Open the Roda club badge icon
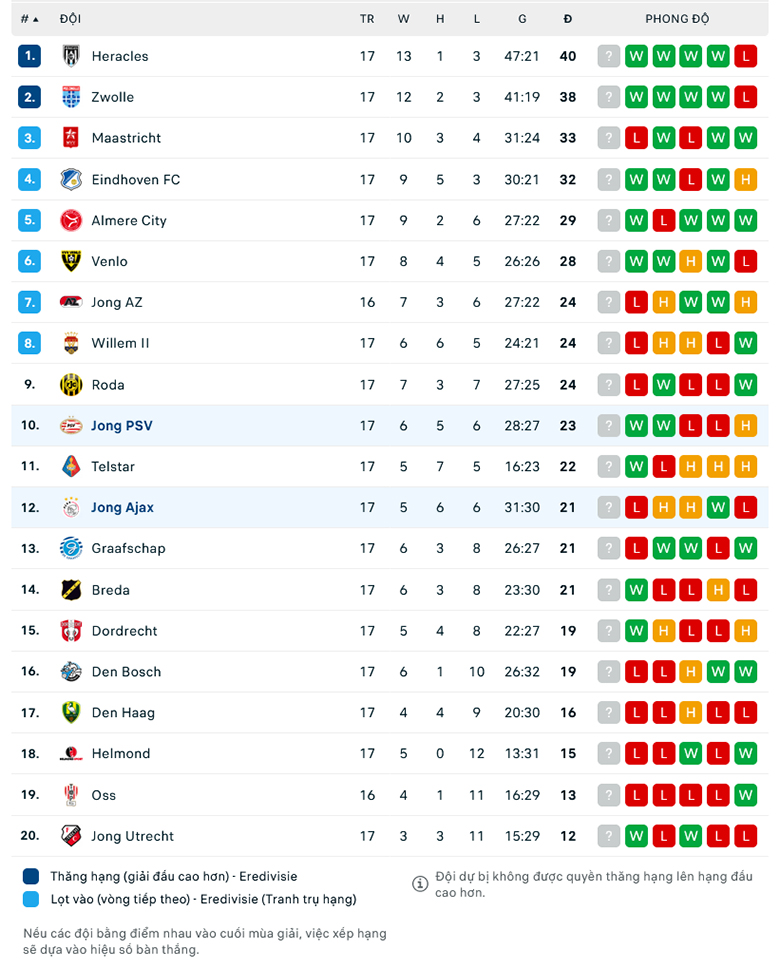Image resolution: width=780 pixels, height=968 pixels. 71,385
